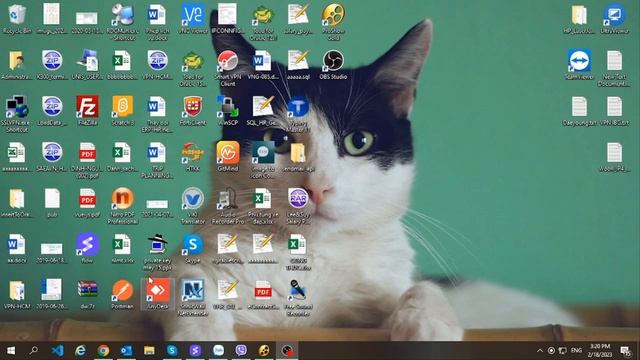Open Zalo from the taskbar
640x360 pixels.
tap(218, 350)
